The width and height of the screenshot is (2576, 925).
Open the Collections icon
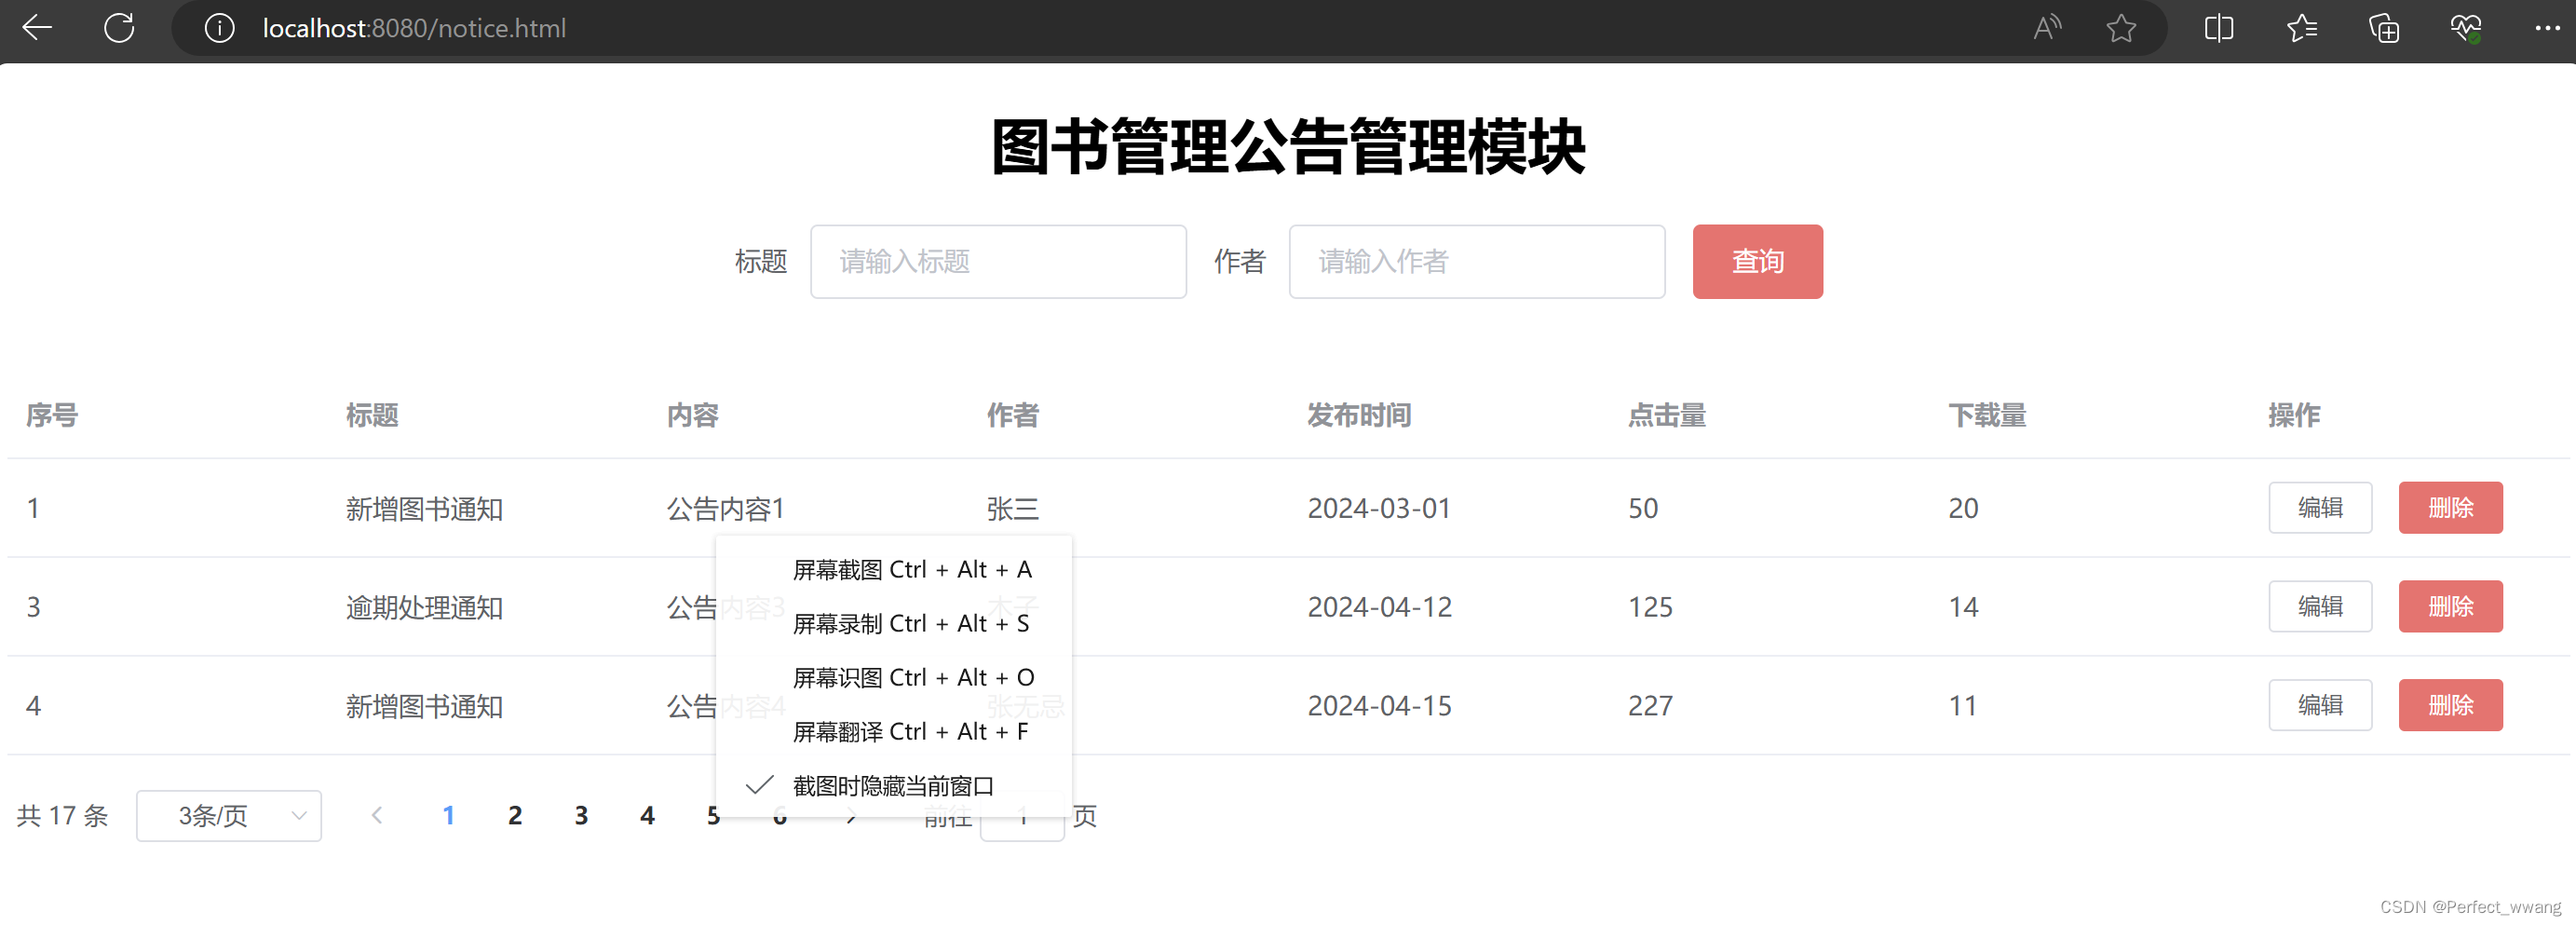(x=2384, y=28)
